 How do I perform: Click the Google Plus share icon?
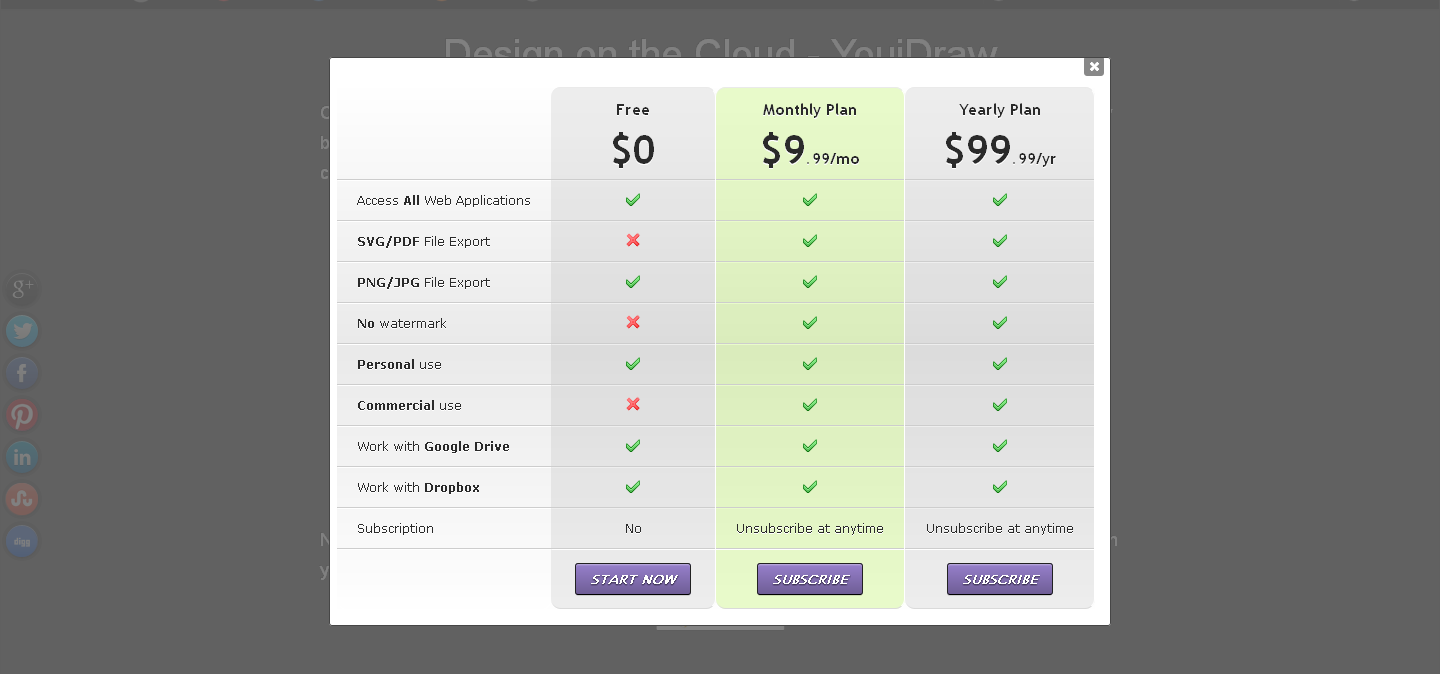pos(22,290)
